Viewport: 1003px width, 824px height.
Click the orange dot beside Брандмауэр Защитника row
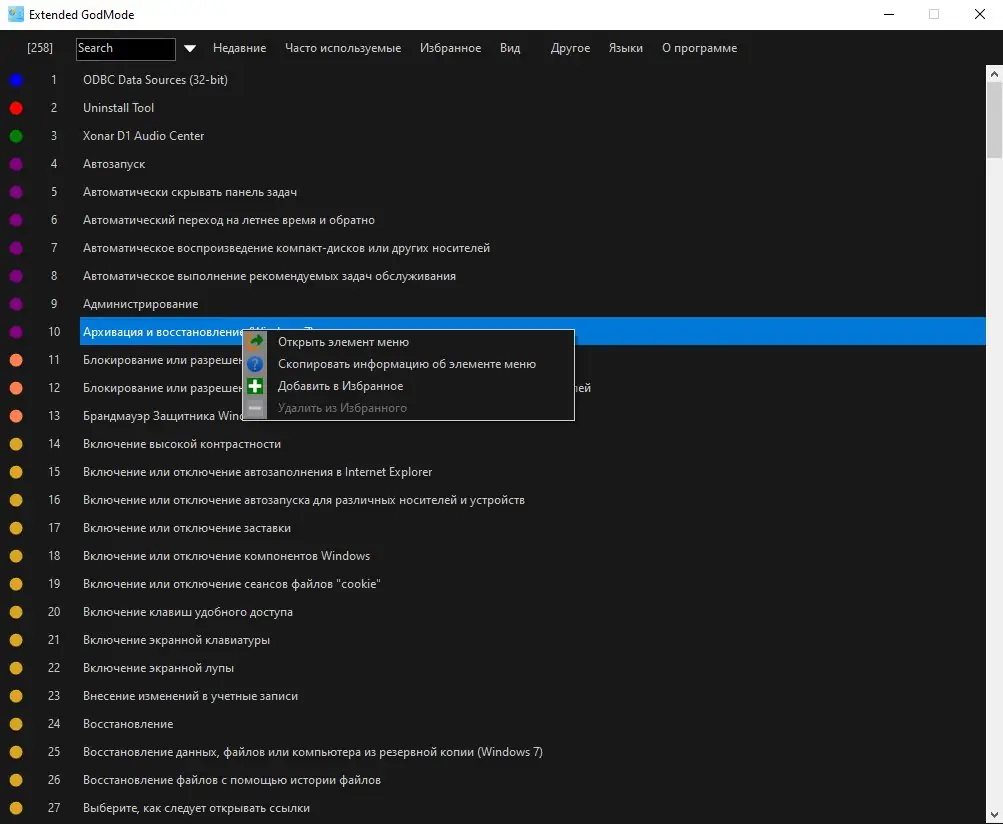[16, 416]
